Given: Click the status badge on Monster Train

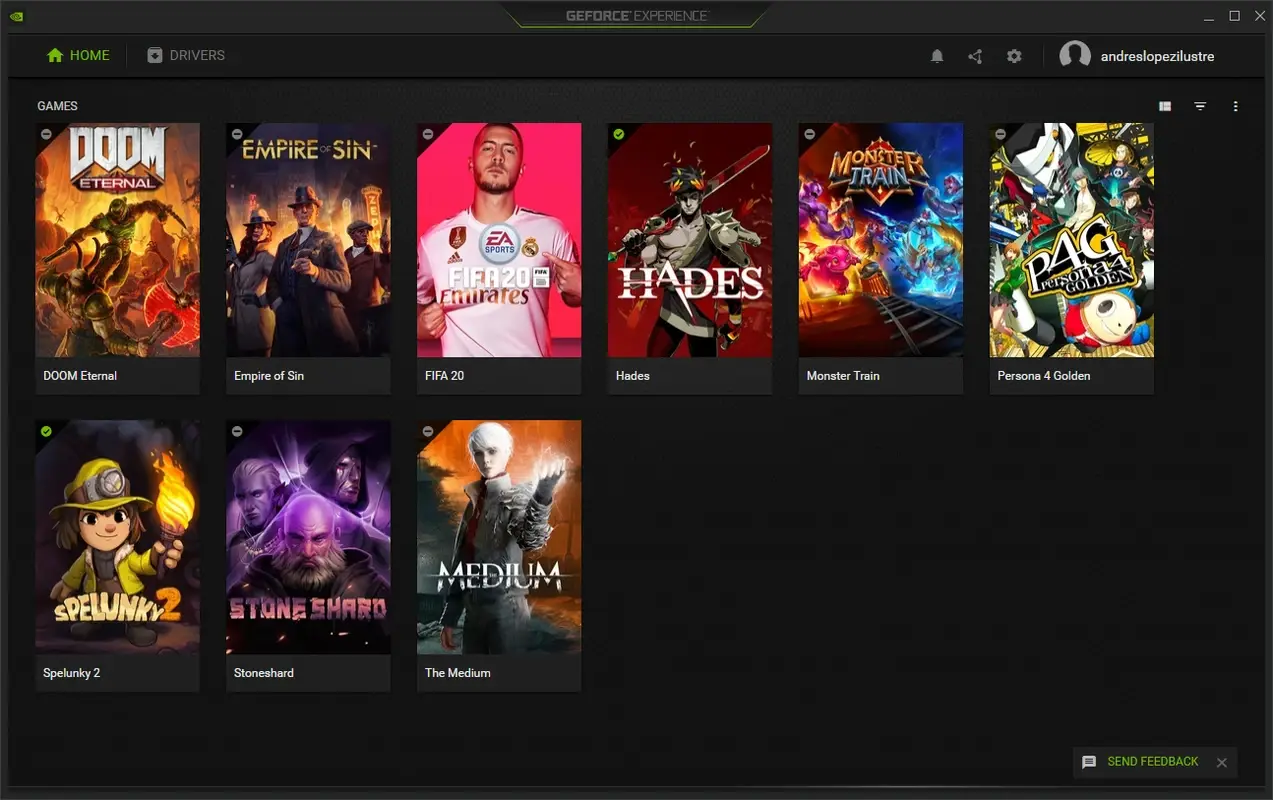Looking at the screenshot, I should [809, 133].
